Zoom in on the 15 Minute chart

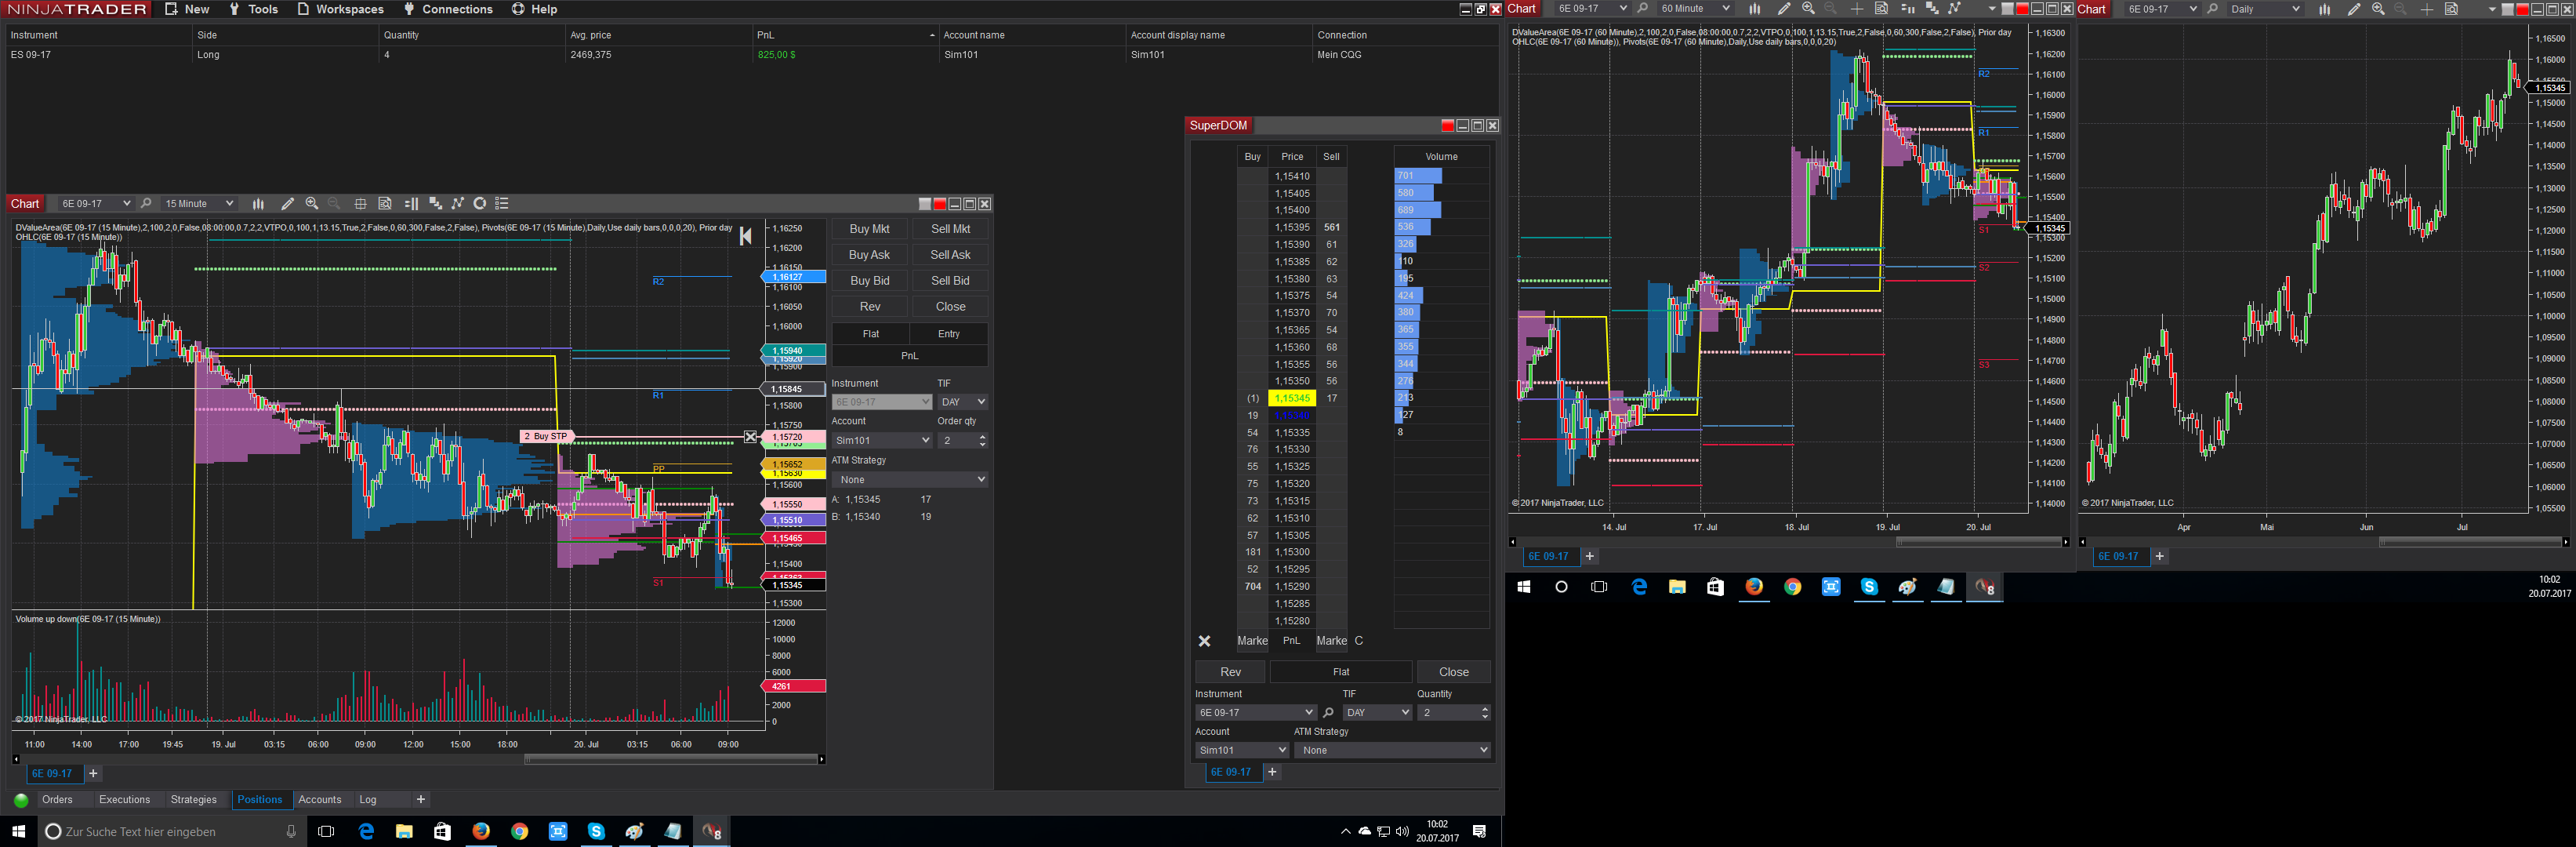[x=312, y=203]
